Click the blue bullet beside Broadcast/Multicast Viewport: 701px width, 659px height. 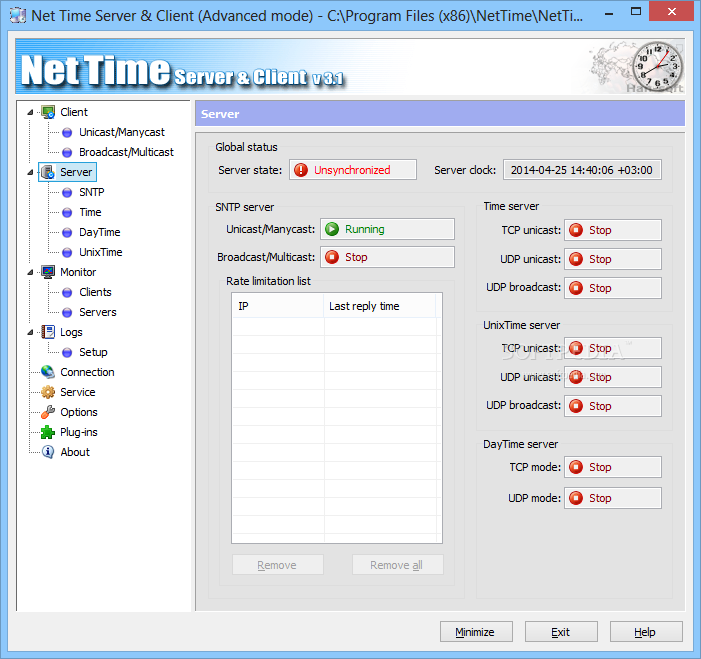coord(67,152)
